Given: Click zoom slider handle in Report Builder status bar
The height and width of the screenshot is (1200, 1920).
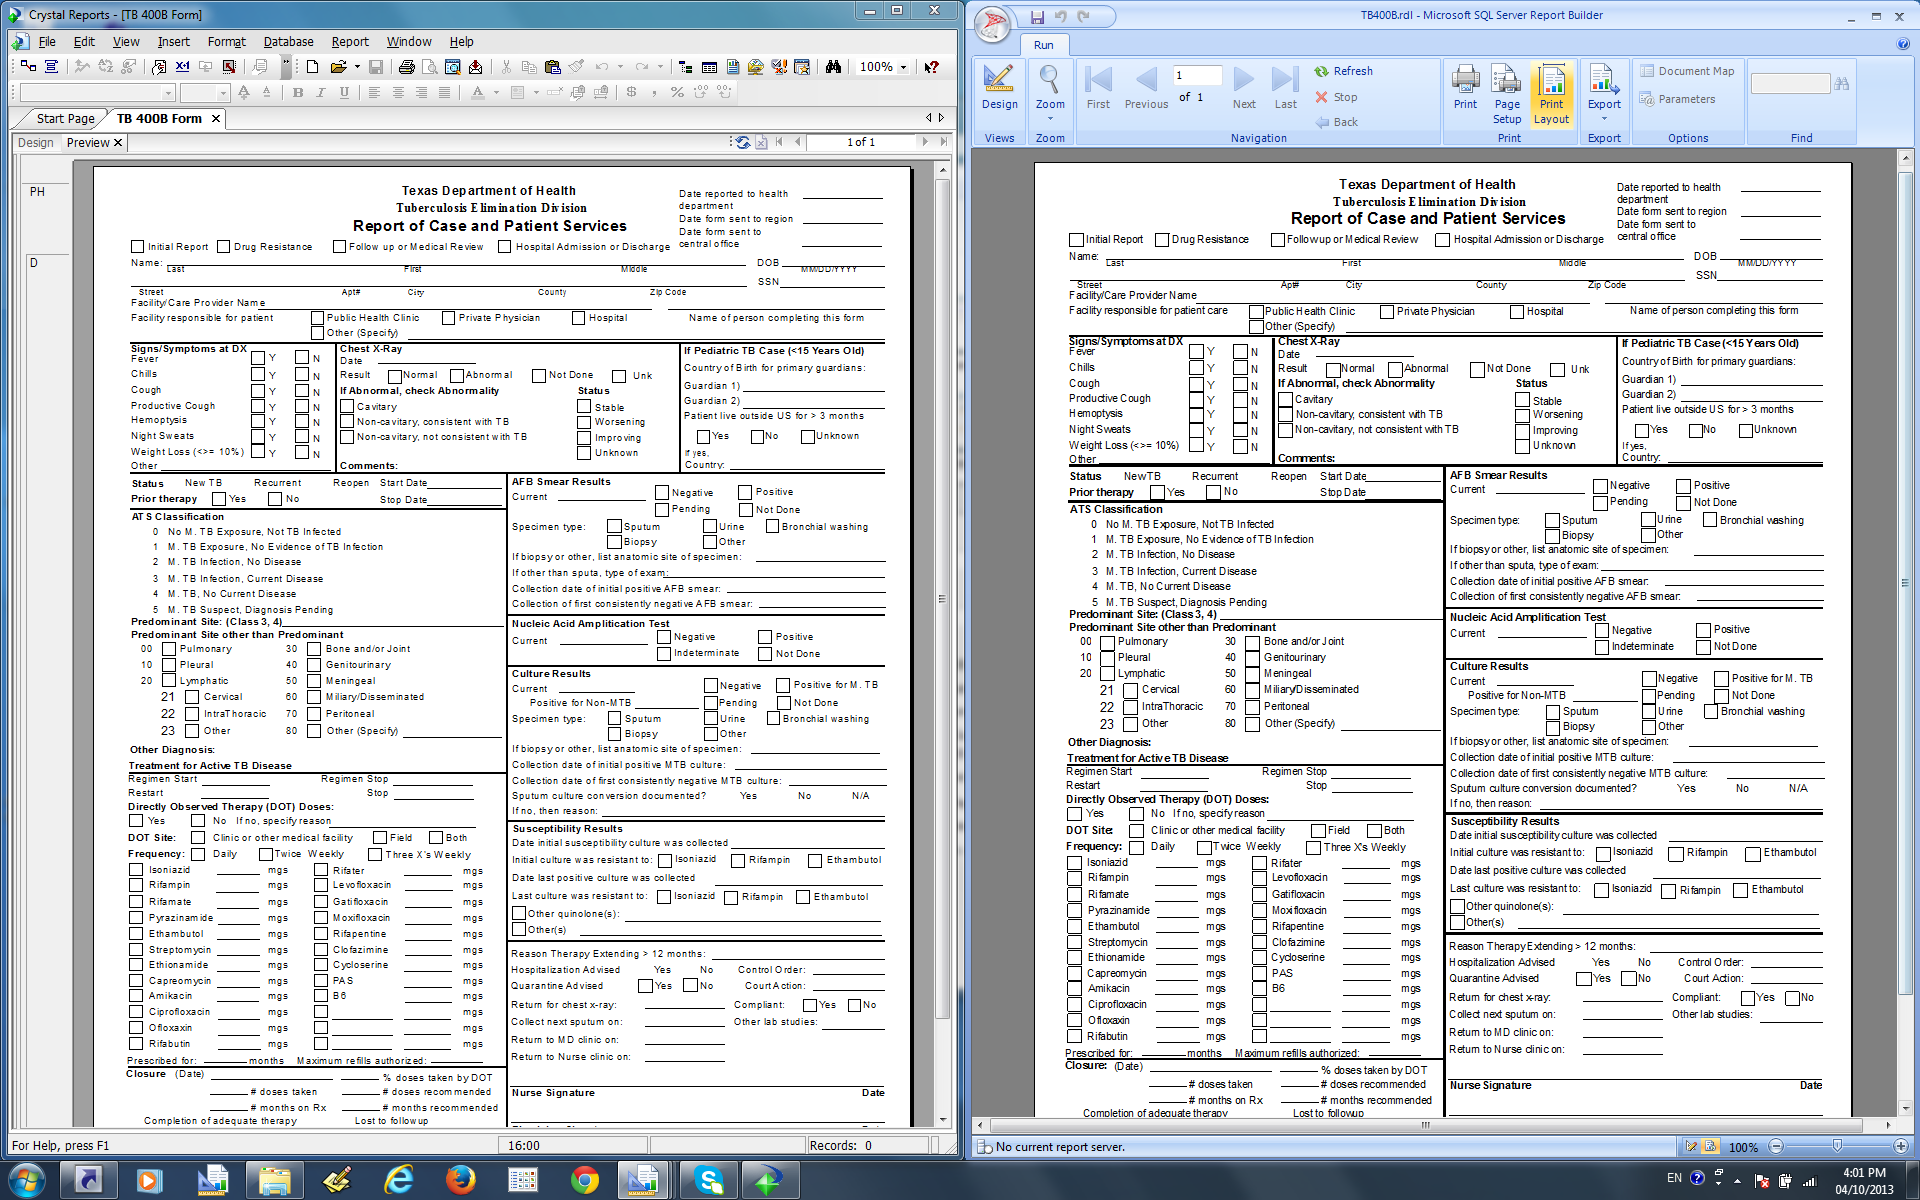Looking at the screenshot, I should point(1837,1146).
